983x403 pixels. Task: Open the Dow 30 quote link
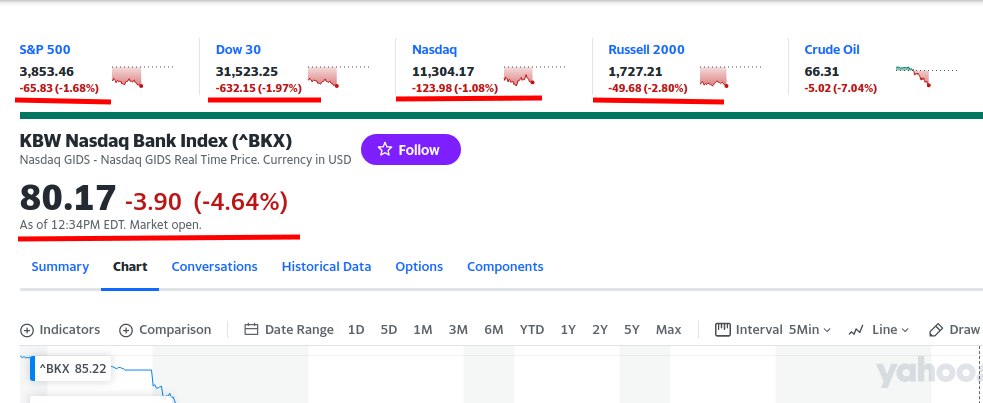(238, 50)
